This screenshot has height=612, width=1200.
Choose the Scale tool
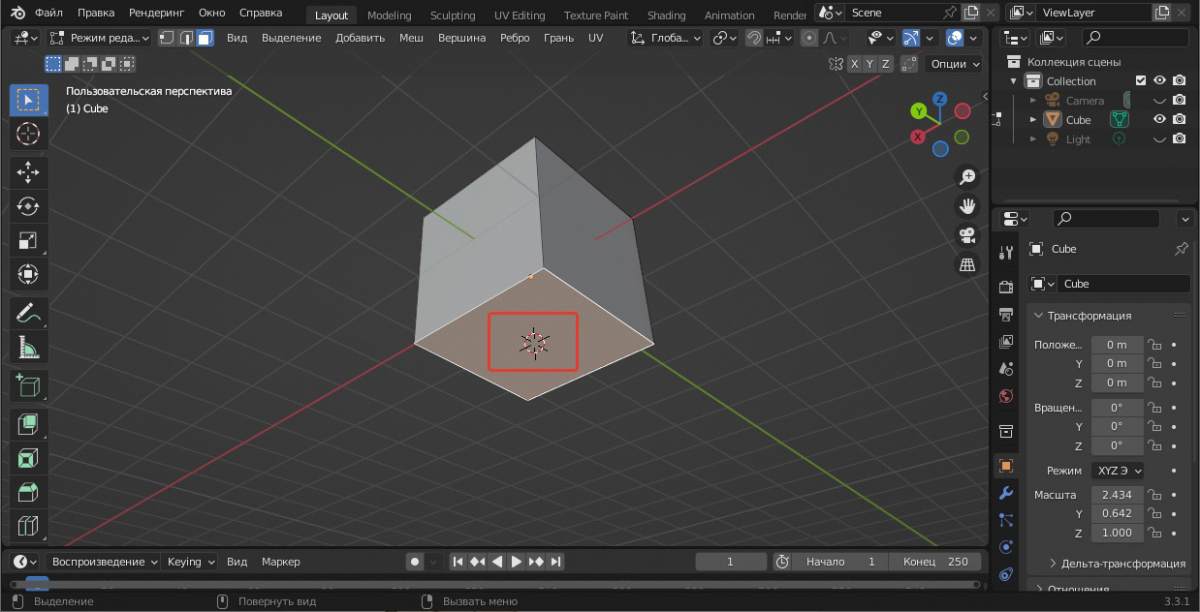point(28,240)
